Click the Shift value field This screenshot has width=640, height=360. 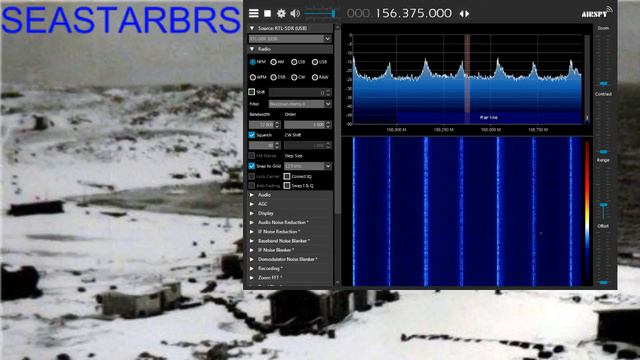[x=300, y=93]
